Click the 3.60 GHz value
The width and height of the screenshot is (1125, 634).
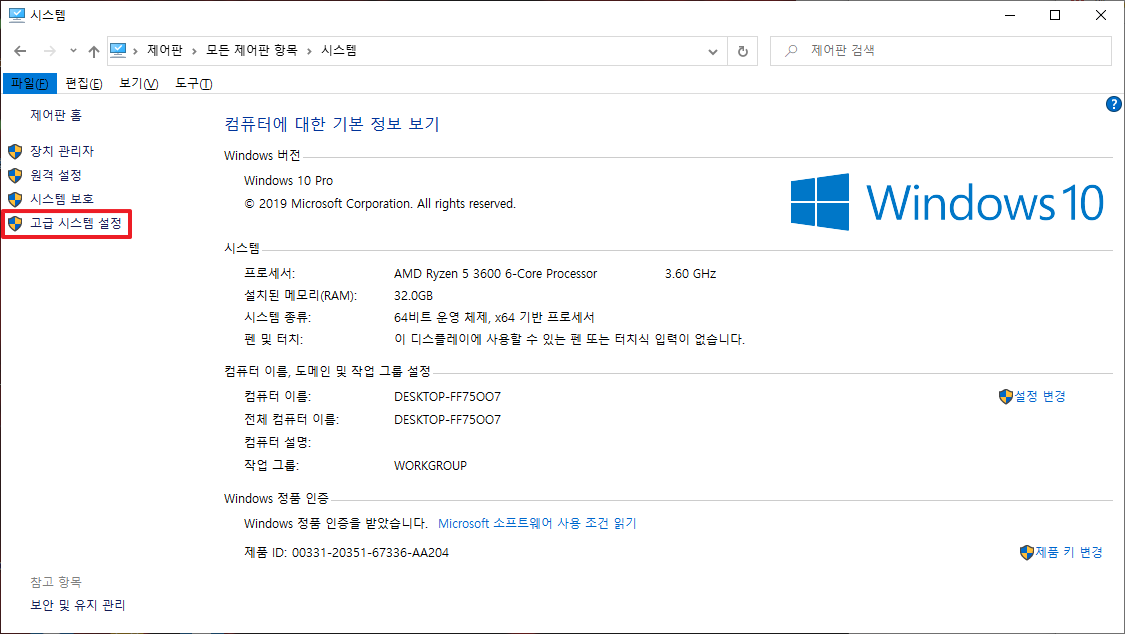tap(690, 274)
